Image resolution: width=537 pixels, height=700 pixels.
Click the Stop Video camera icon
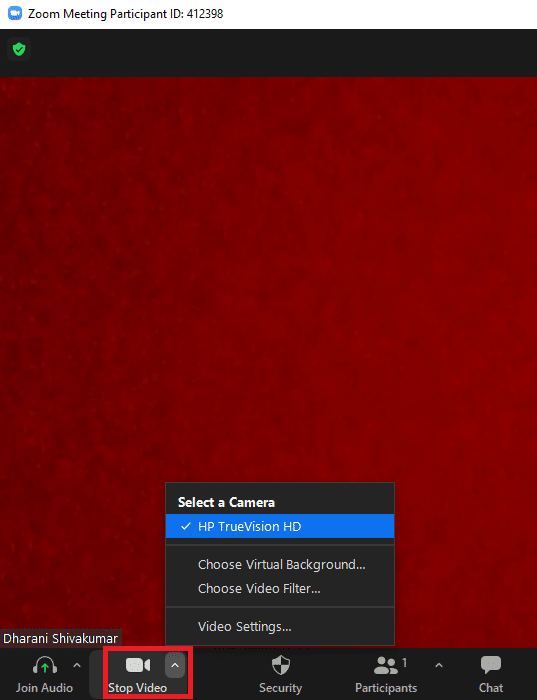point(138,665)
